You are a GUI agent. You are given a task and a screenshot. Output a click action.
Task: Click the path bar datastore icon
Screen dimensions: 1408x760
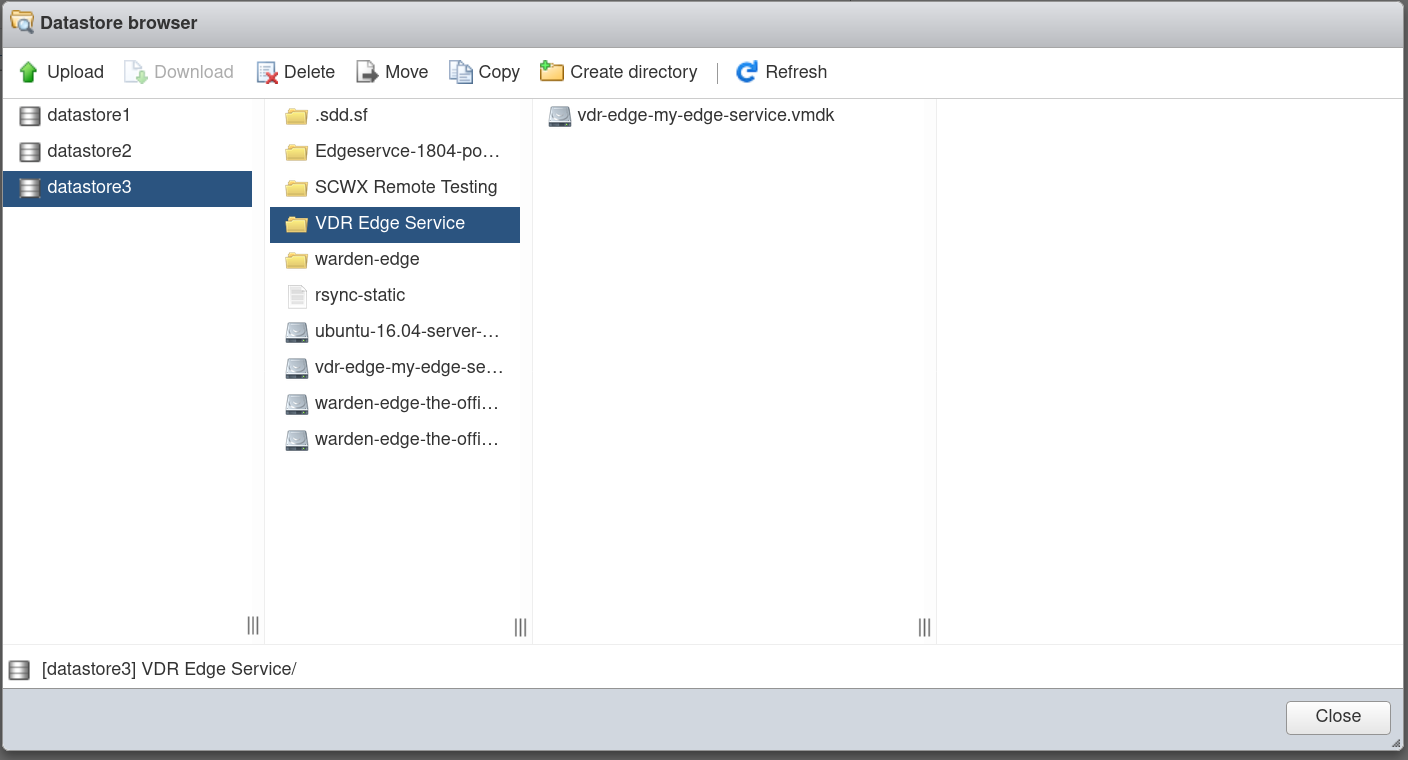pos(19,670)
